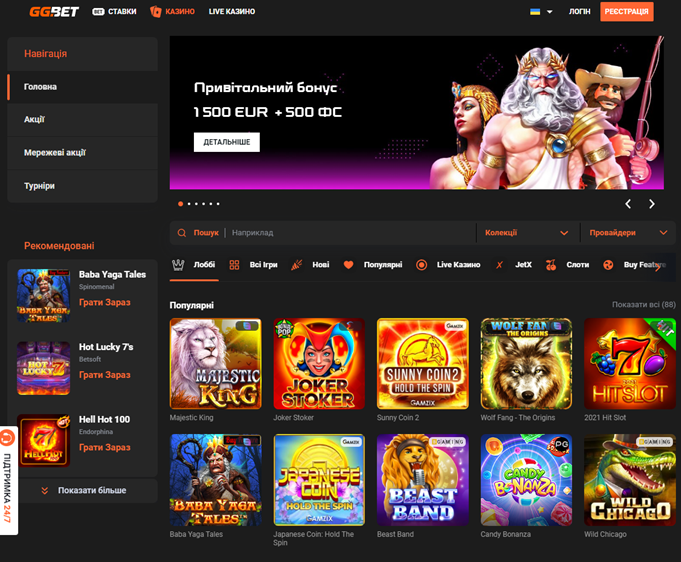681x562 pixels.
Task: Click Грати Зараз for Hell Hot 100
Action: [105, 447]
